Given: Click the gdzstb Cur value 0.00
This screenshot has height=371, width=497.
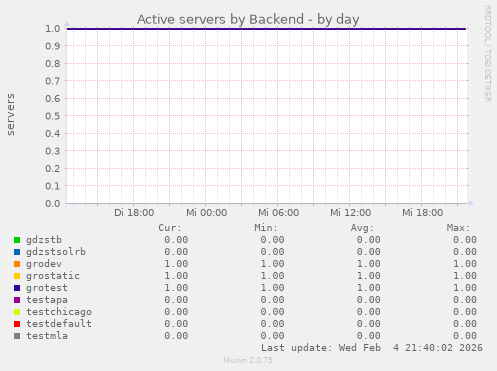Looking at the screenshot, I should tap(176, 240).
